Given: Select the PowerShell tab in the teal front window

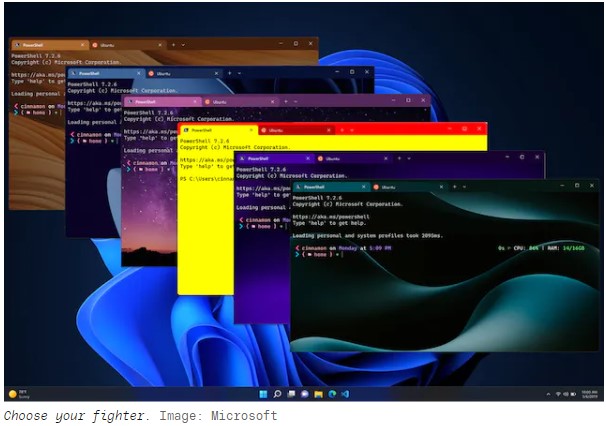Looking at the screenshot, I should (x=330, y=187).
